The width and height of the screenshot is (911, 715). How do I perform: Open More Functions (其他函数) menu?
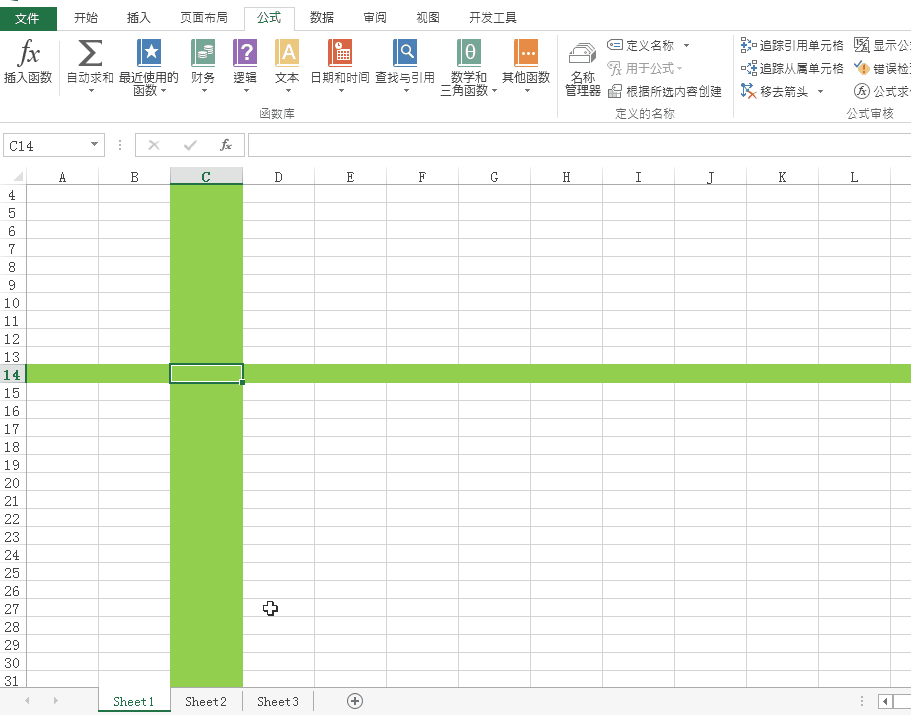(526, 65)
